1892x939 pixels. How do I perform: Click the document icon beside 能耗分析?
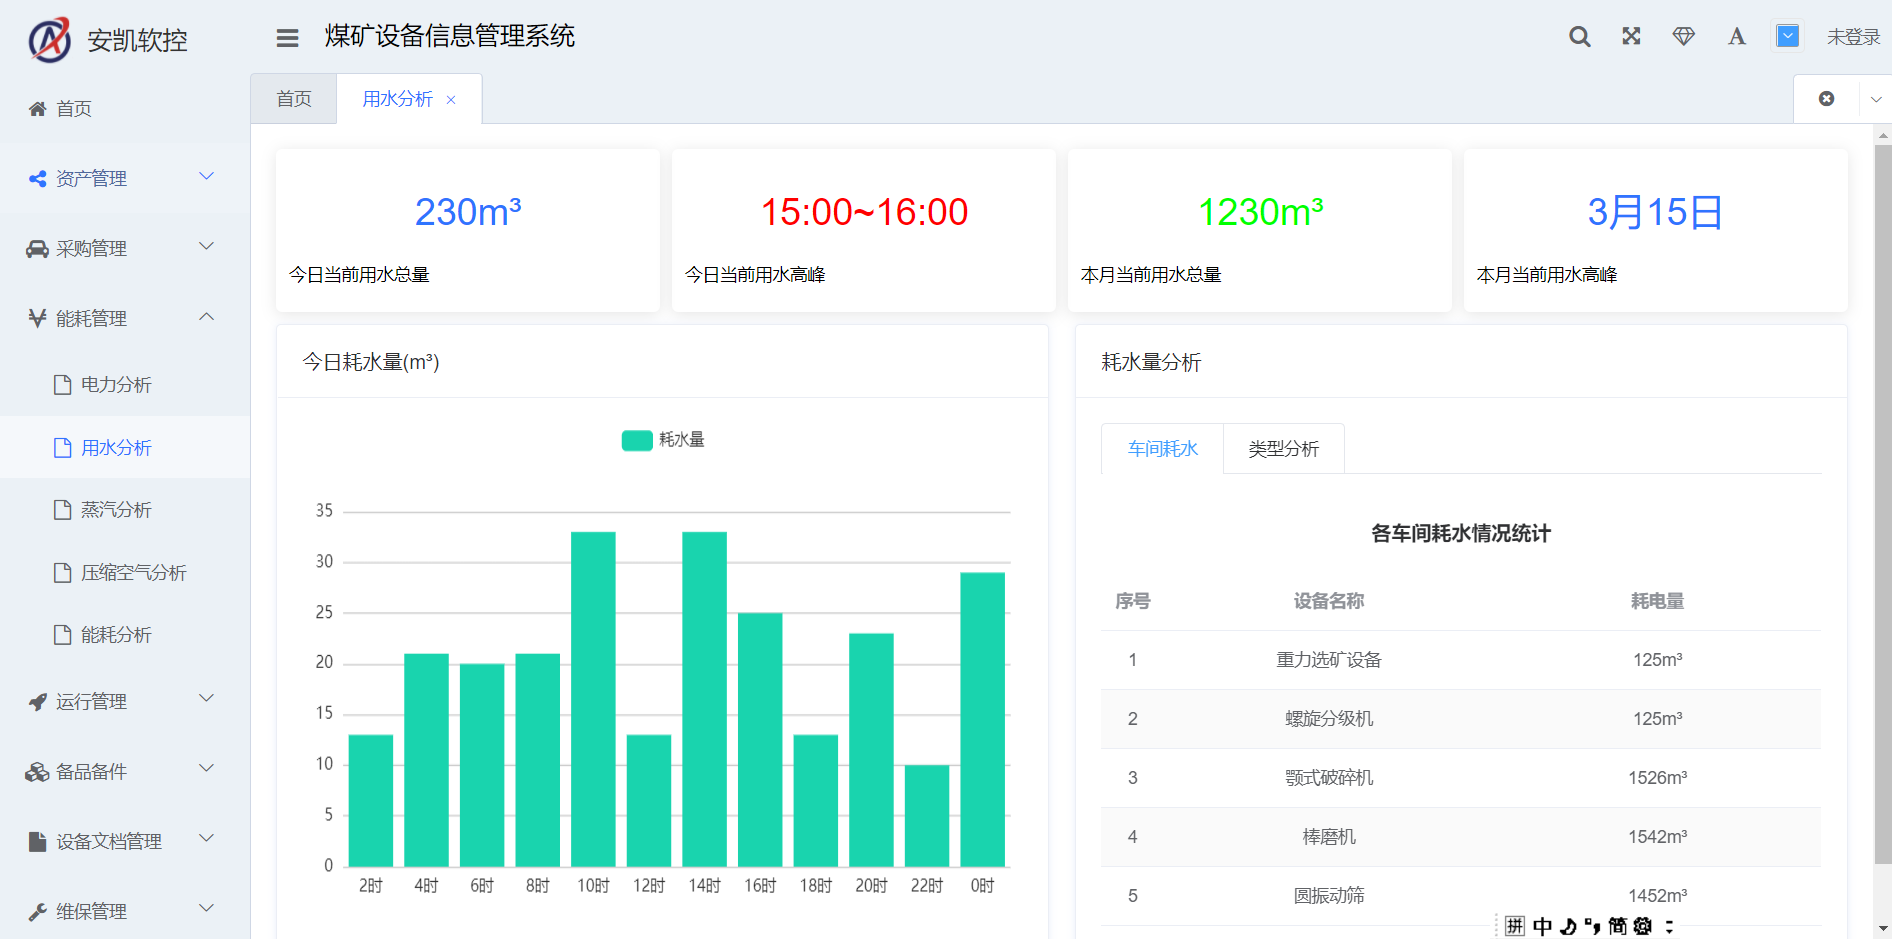tap(62, 635)
